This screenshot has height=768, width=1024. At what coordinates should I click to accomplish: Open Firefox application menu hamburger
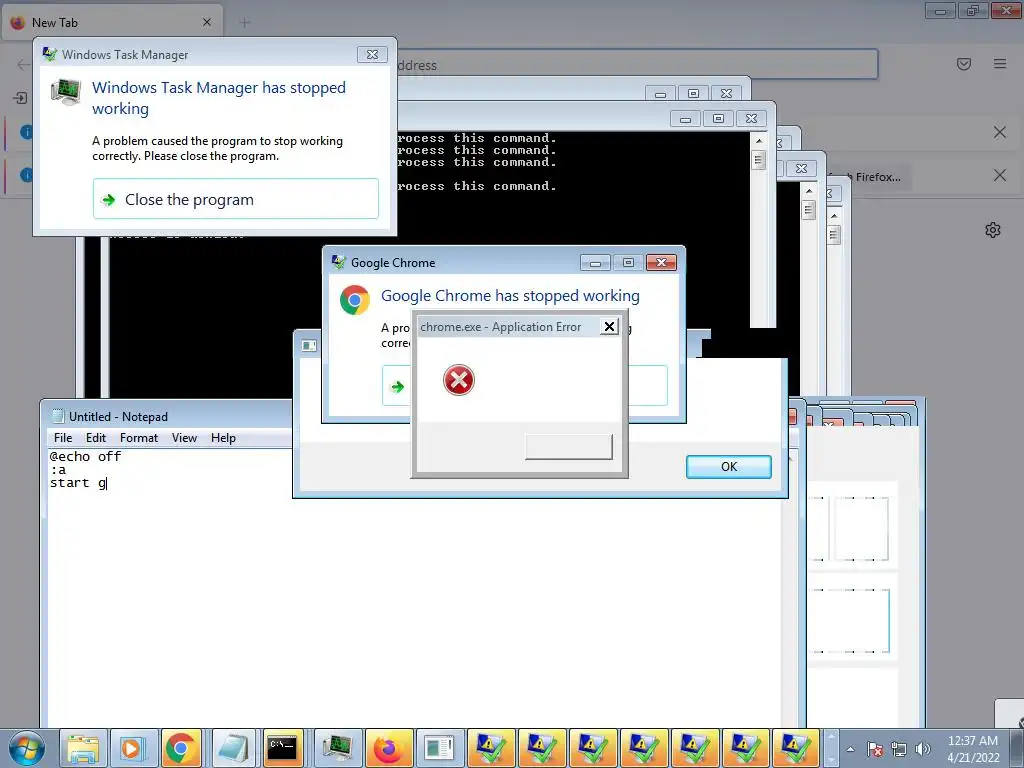coord(1000,64)
